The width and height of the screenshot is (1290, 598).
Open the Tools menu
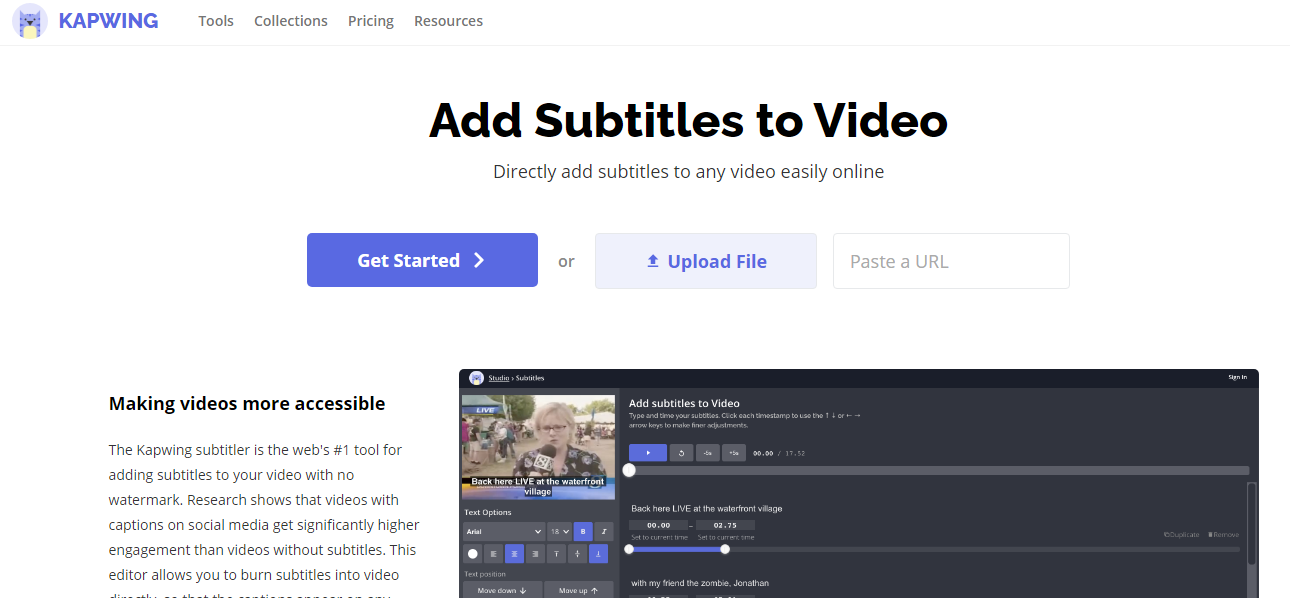click(216, 21)
